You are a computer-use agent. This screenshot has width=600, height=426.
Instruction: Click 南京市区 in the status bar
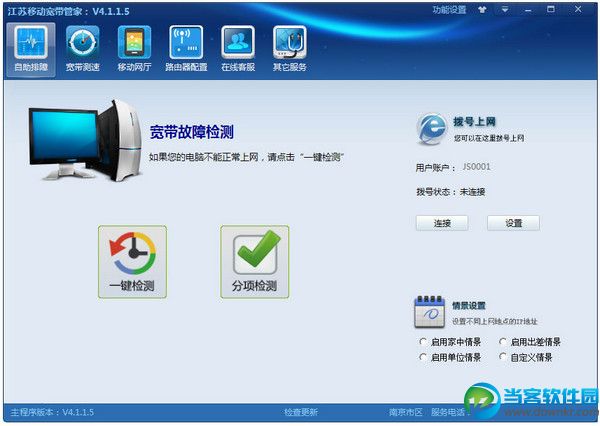[406, 412]
